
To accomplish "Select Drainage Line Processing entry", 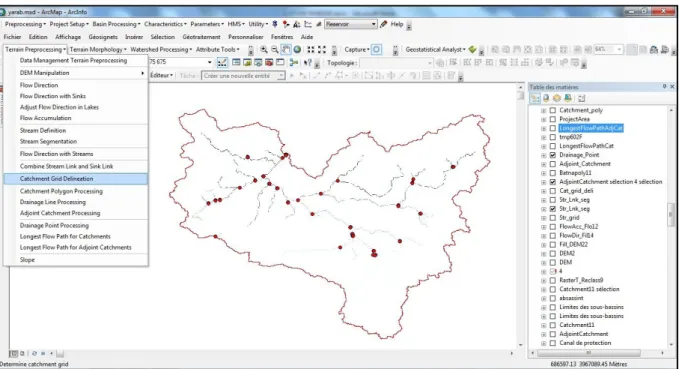I will (53, 202).
